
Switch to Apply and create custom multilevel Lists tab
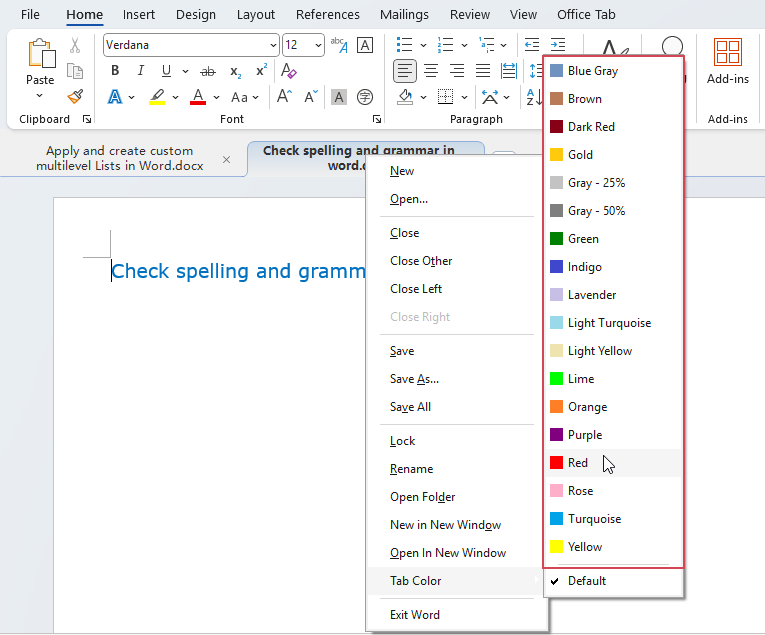coord(119,159)
